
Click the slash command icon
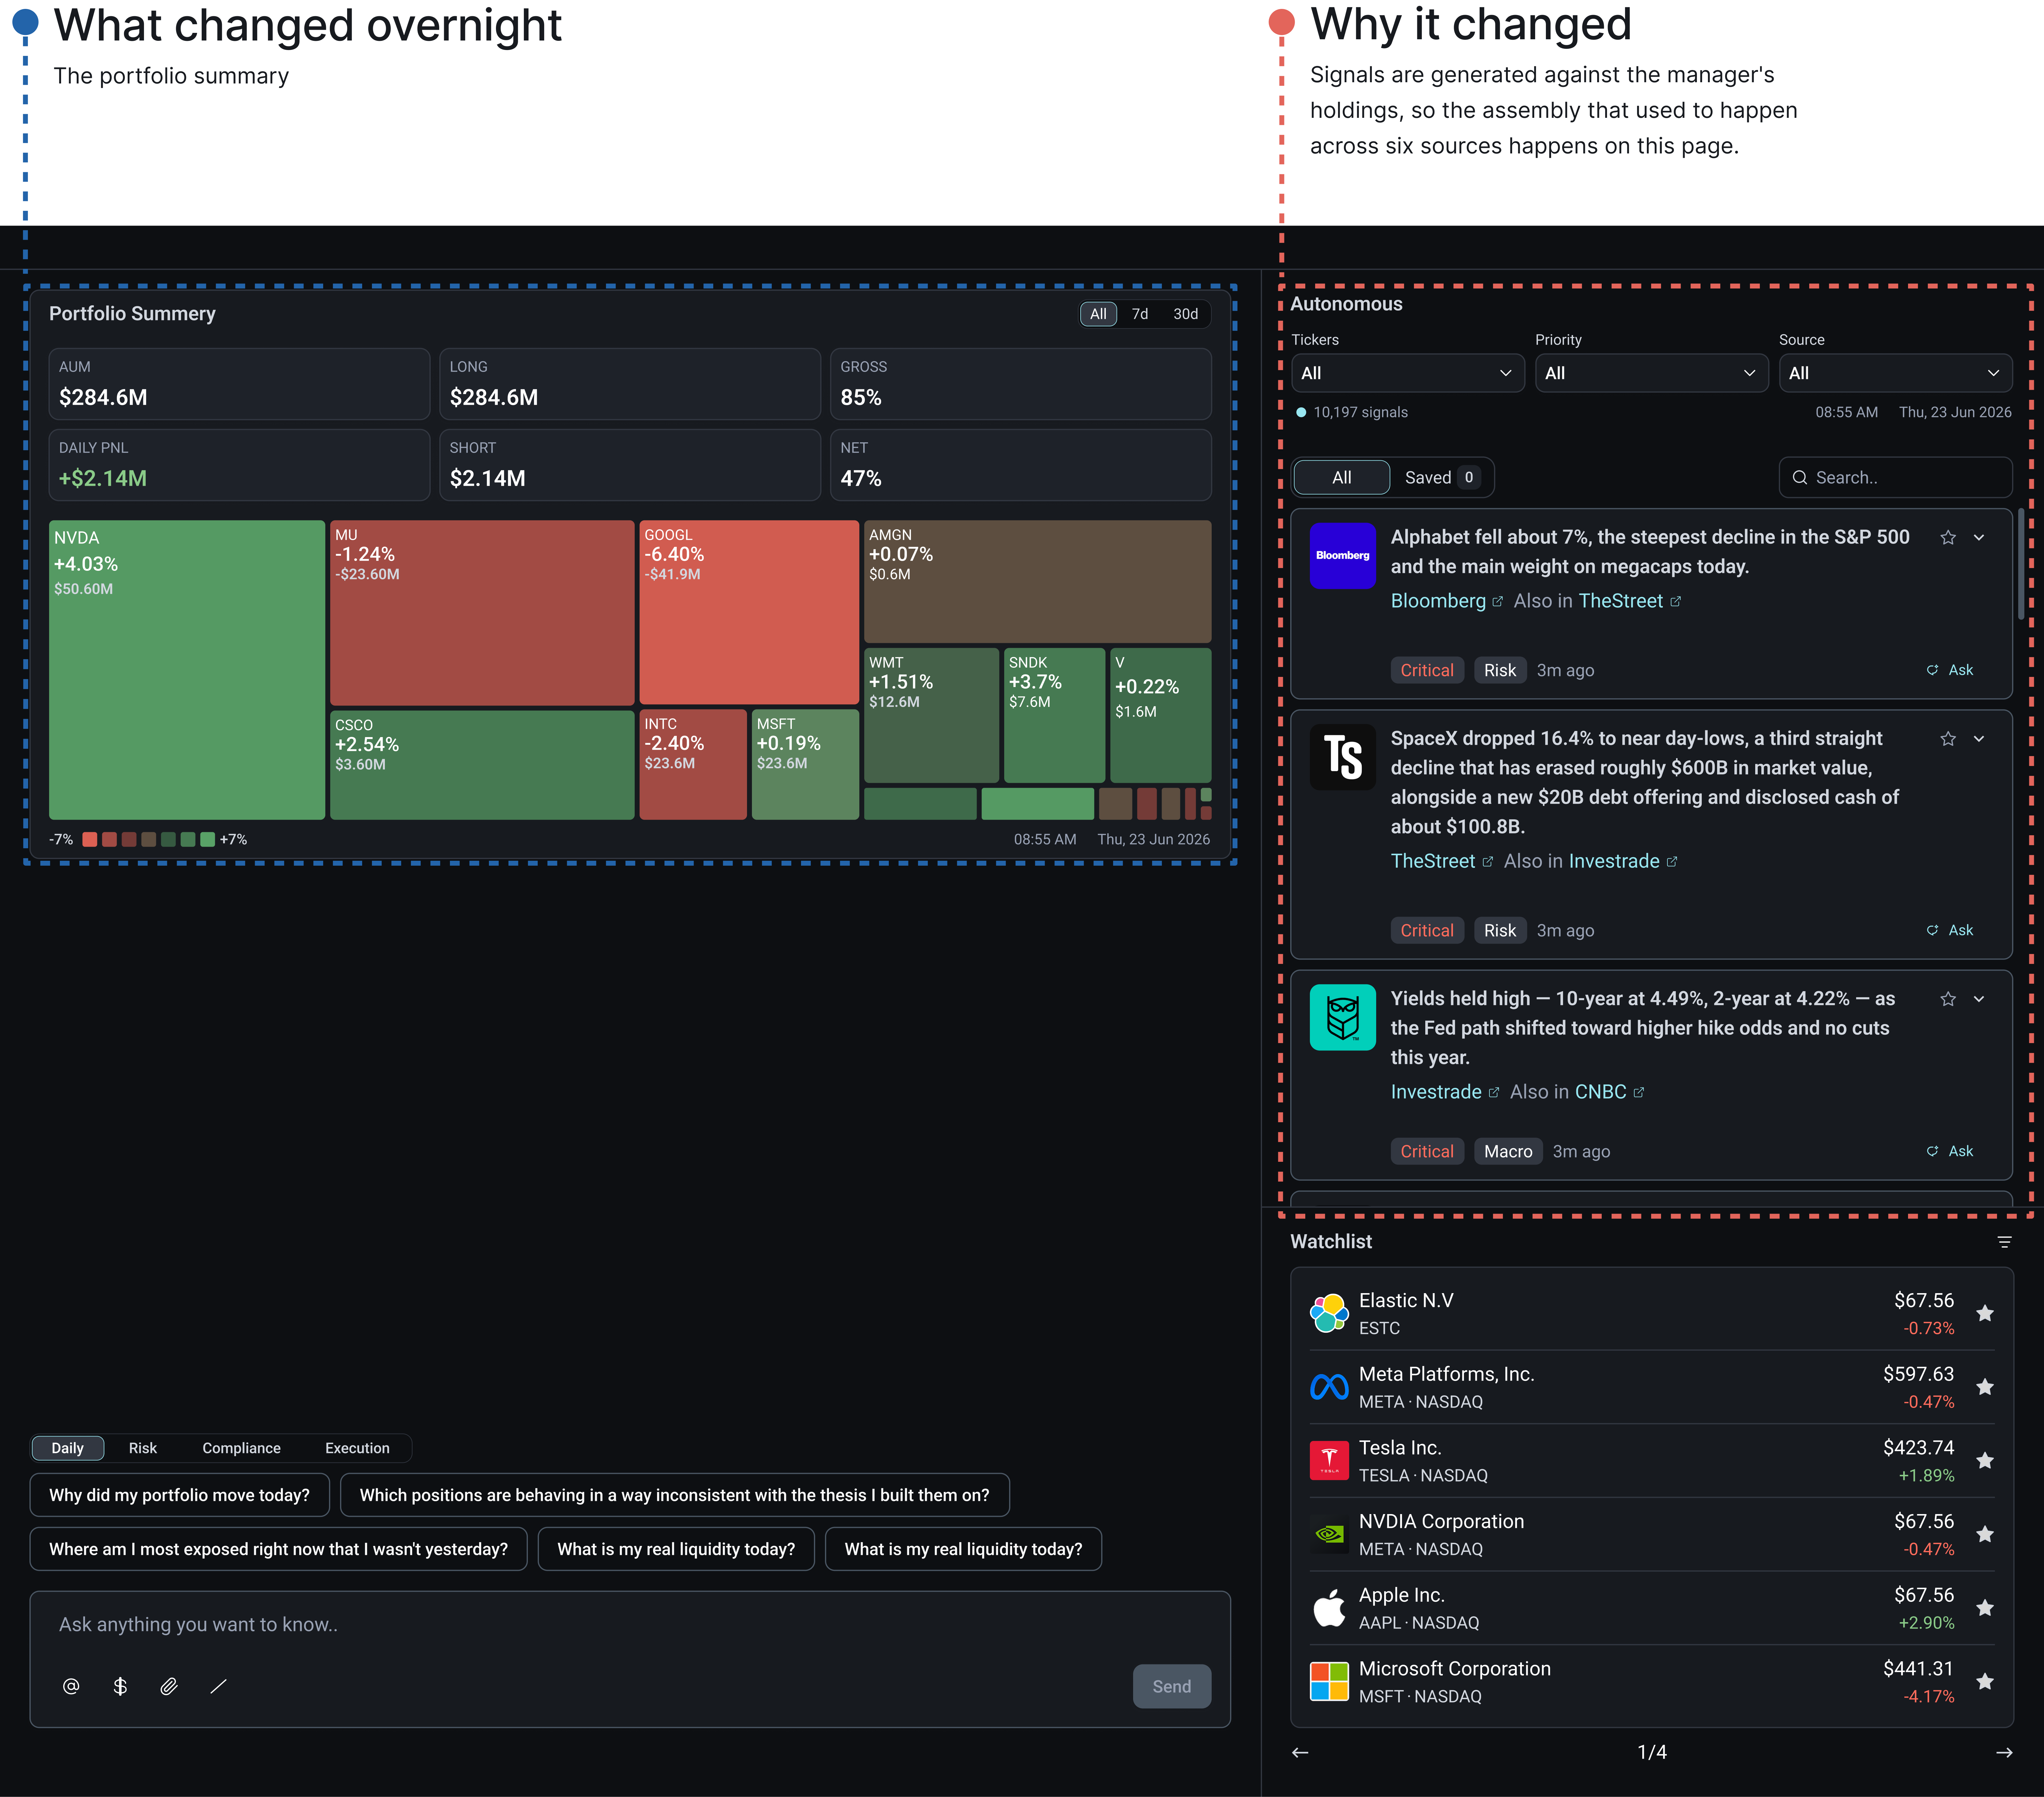tap(218, 1686)
